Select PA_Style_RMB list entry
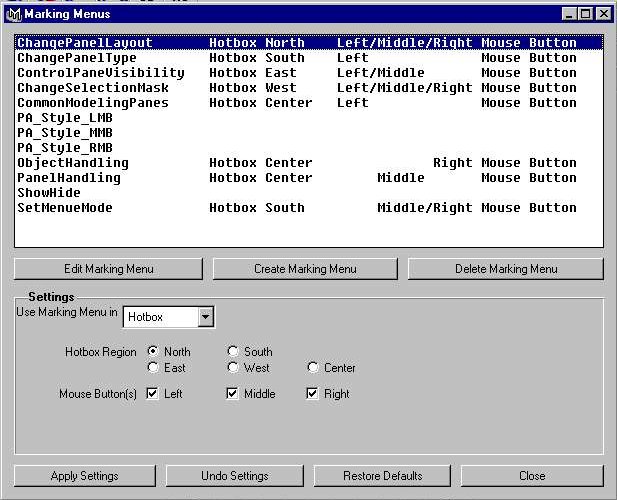 [x=309, y=148]
